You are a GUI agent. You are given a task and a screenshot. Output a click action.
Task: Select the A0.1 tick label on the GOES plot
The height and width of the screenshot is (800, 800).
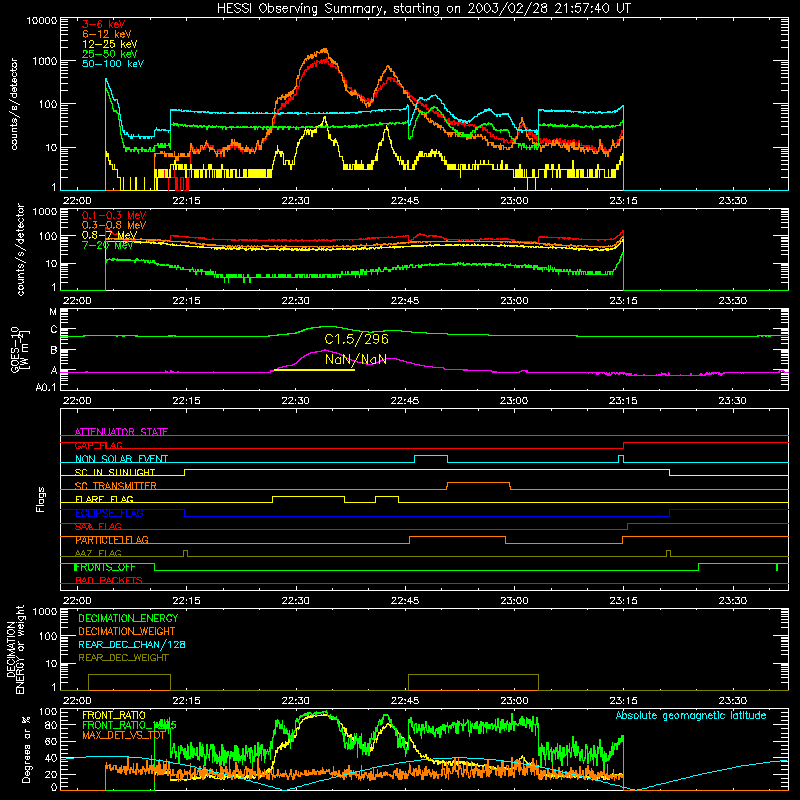46,387
